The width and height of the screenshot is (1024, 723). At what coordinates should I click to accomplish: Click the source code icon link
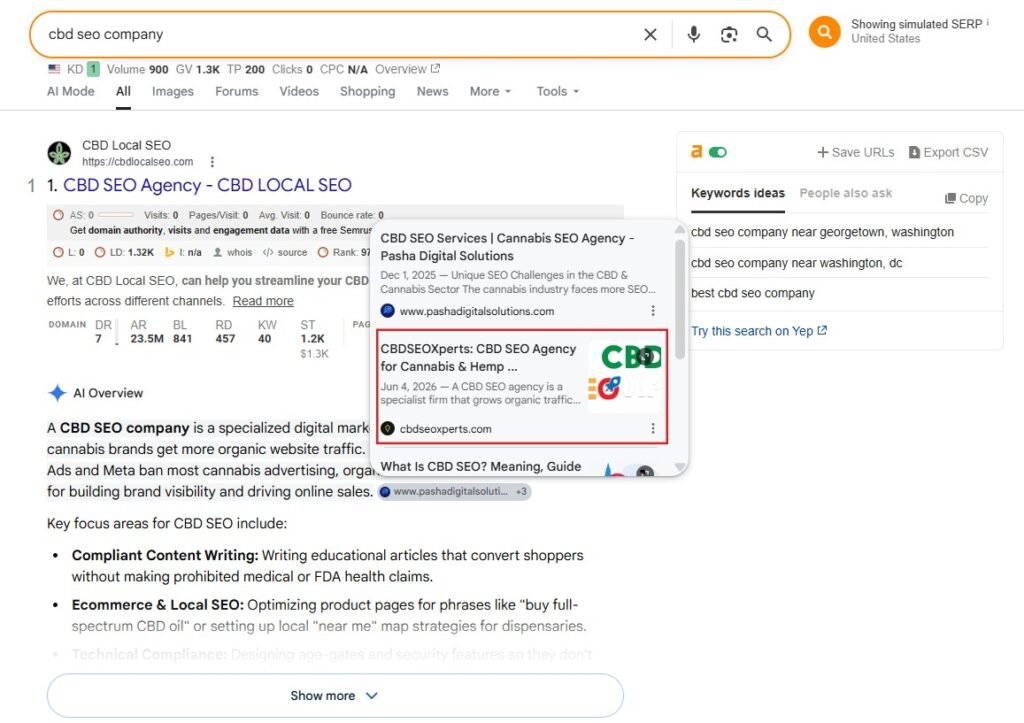[x=285, y=252]
